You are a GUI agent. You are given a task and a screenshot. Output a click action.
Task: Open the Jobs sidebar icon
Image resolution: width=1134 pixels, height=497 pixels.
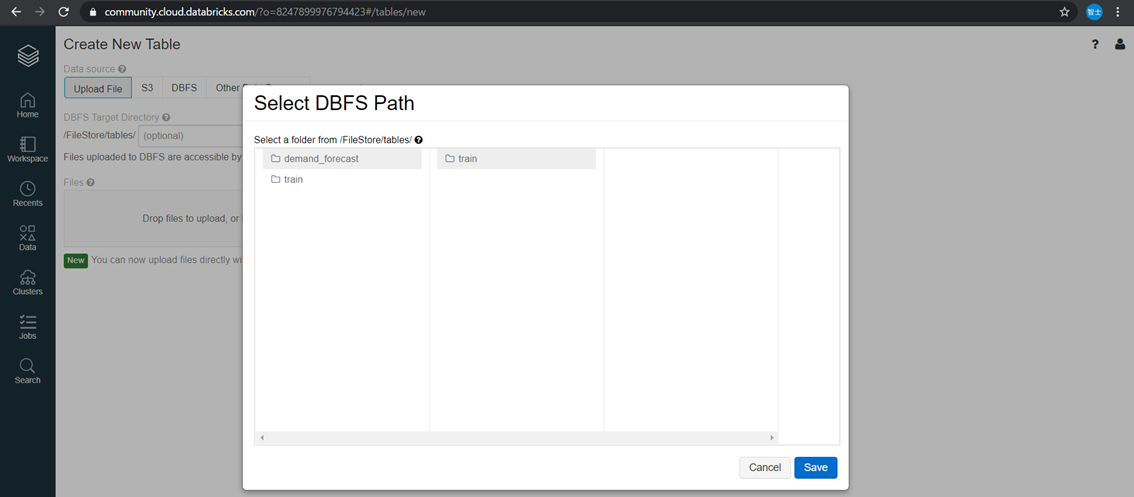coord(27,326)
